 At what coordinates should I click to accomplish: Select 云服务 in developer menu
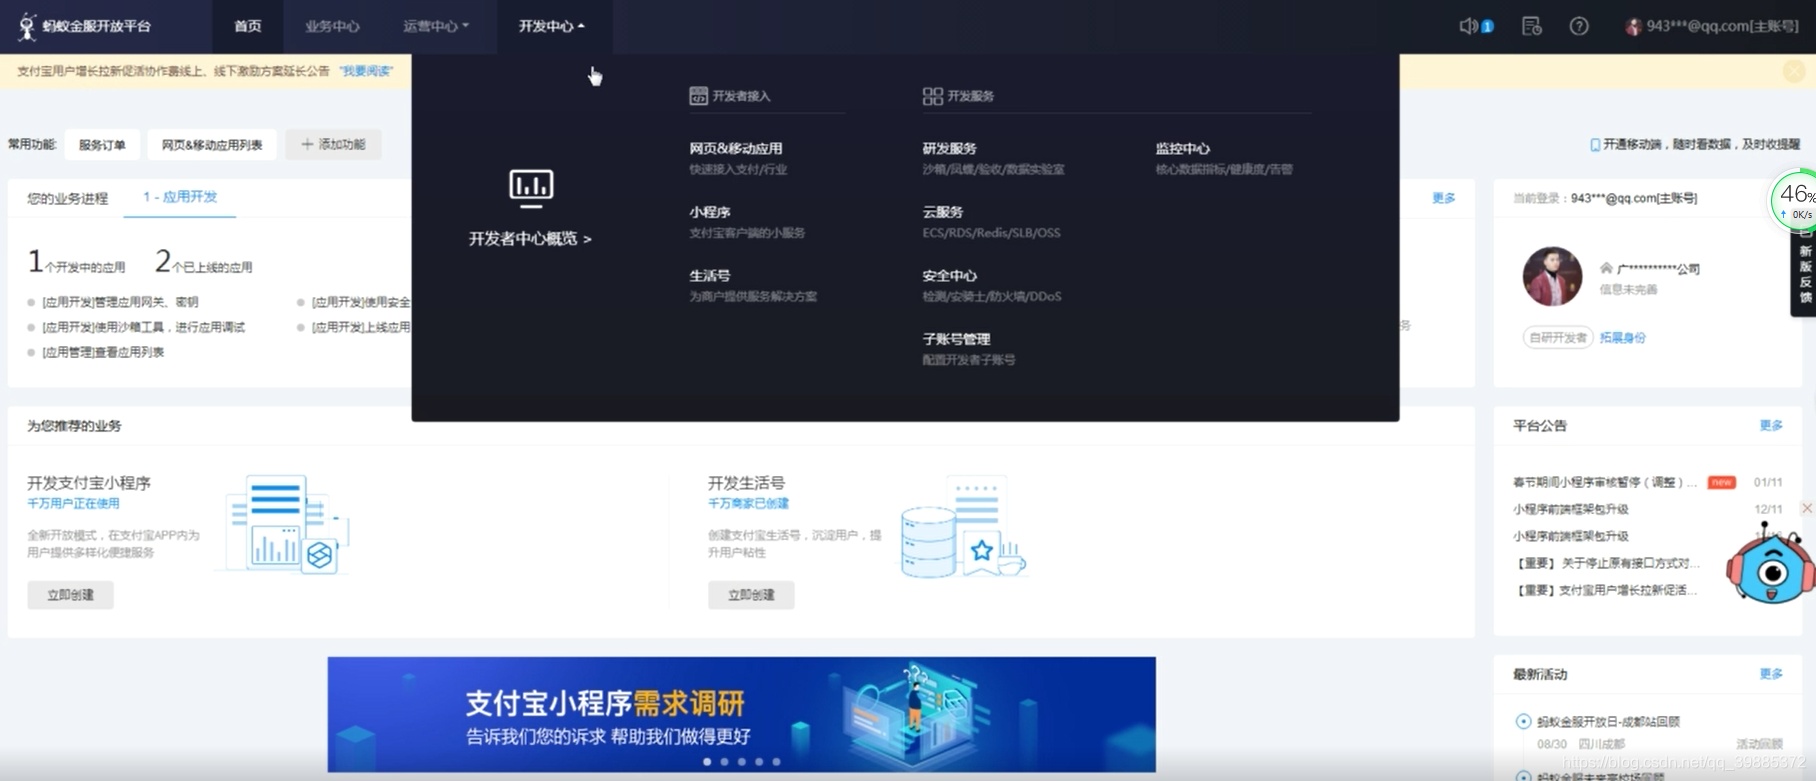[943, 212]
